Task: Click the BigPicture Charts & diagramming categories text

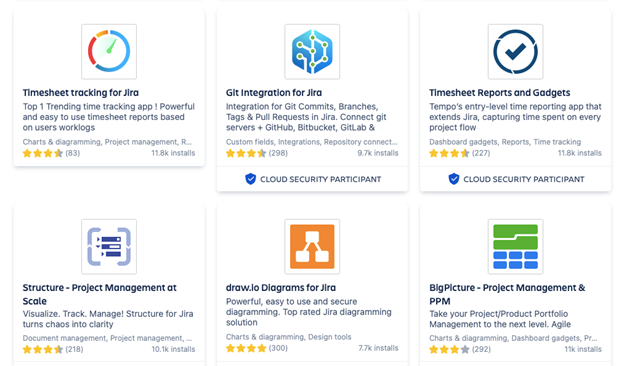Action: pos(513,338)
